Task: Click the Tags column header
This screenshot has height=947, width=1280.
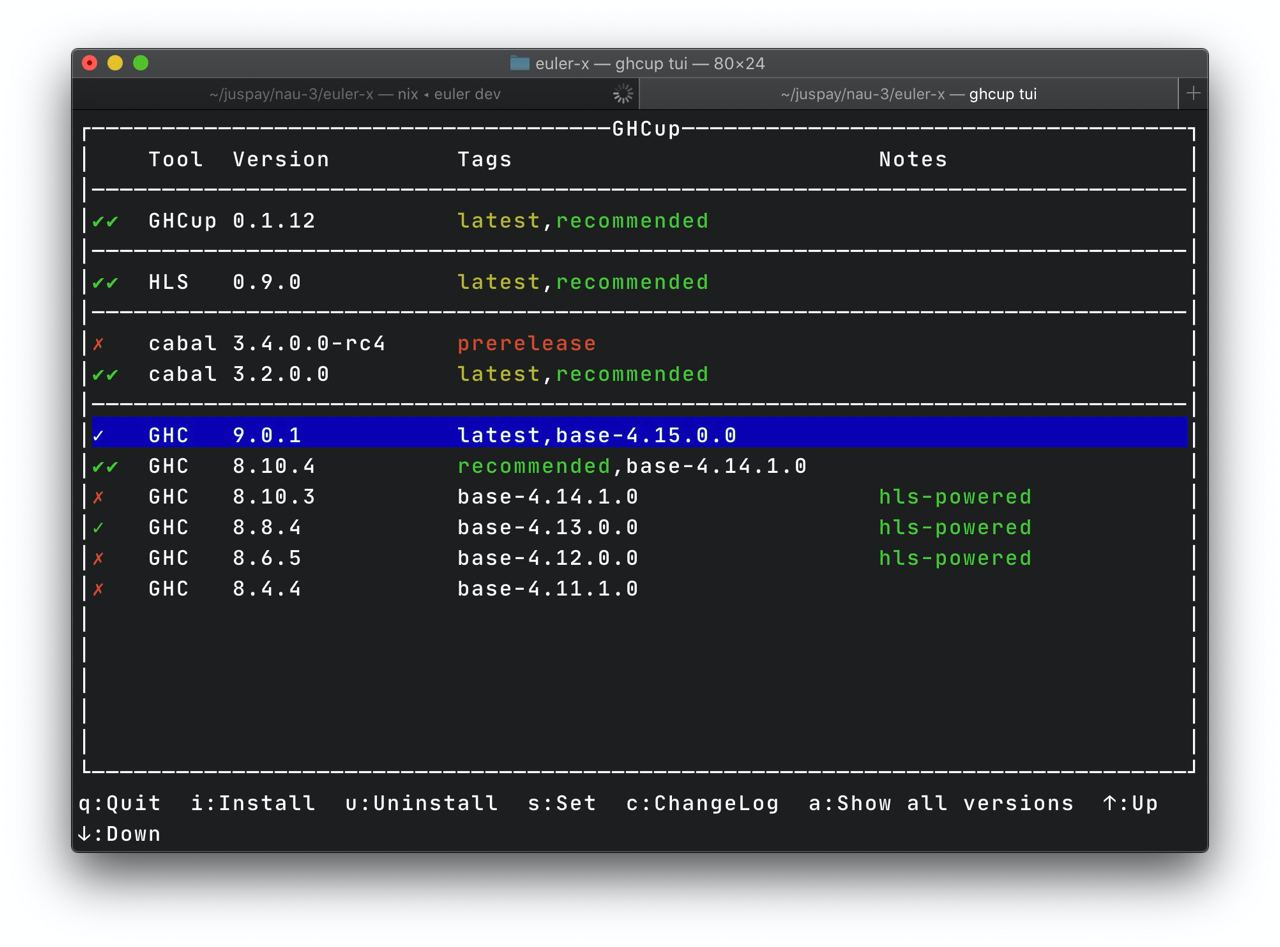Action: [485, 160]
